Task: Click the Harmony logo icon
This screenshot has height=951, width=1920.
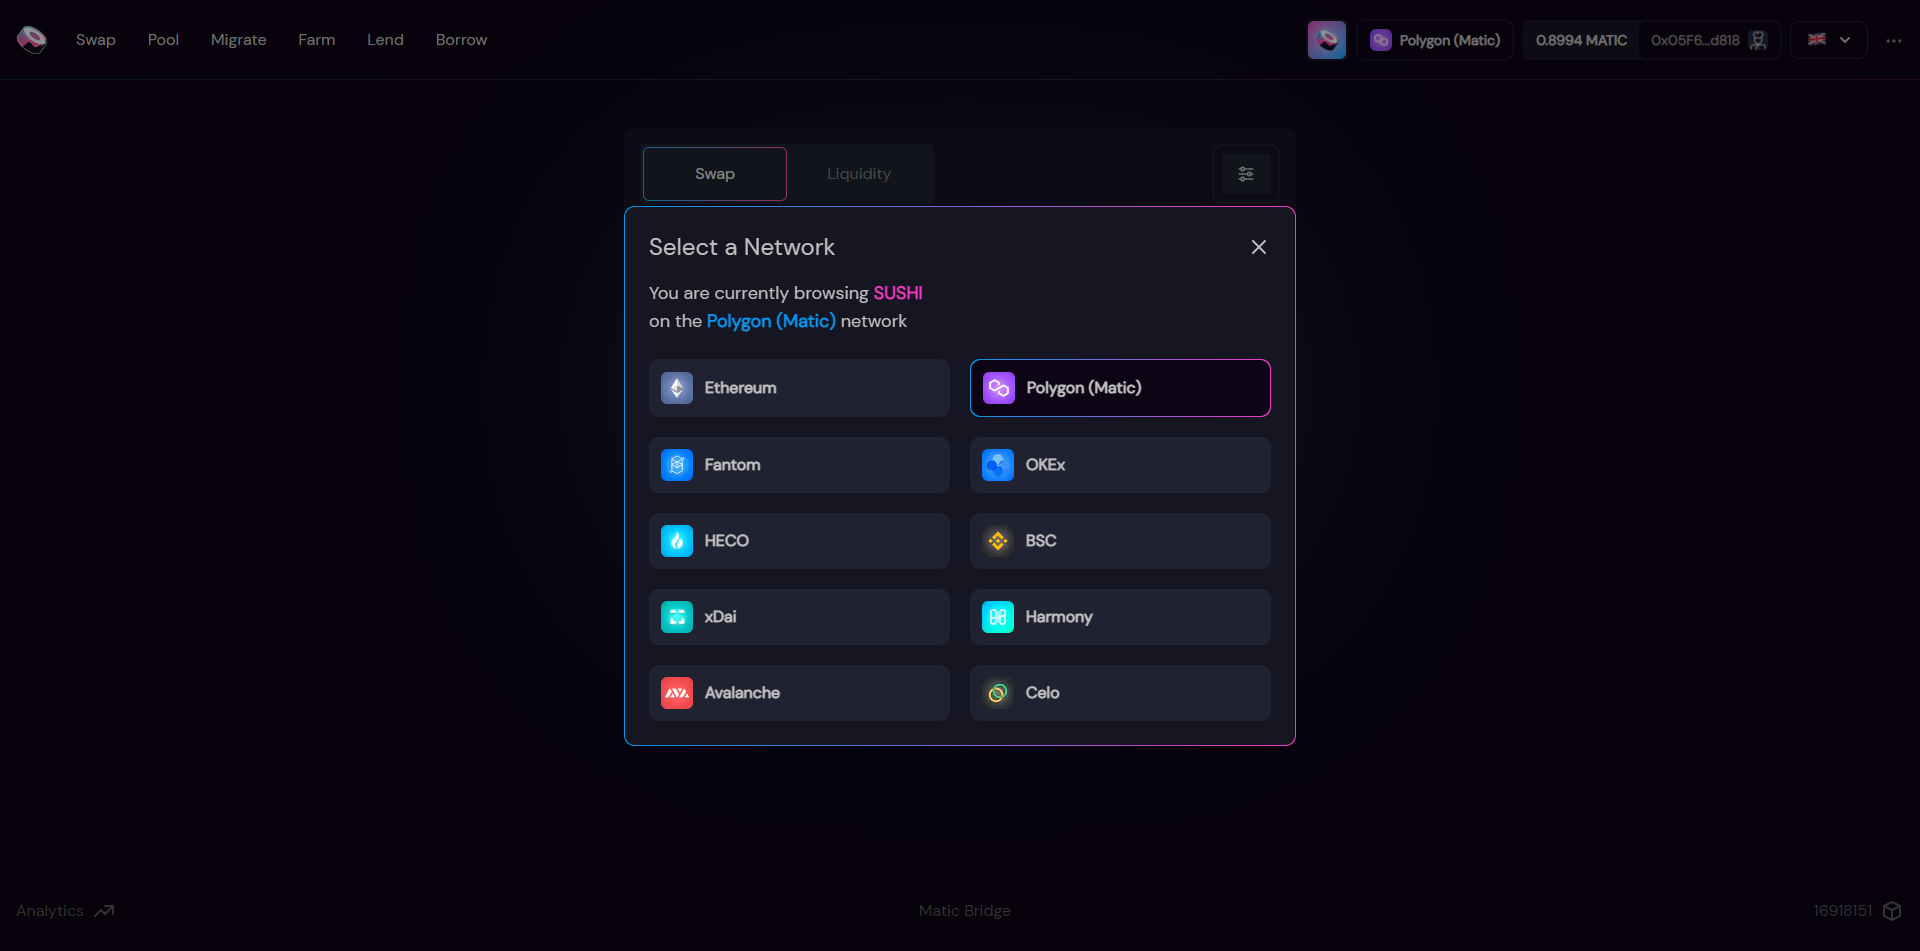Action: coord(998,617)
